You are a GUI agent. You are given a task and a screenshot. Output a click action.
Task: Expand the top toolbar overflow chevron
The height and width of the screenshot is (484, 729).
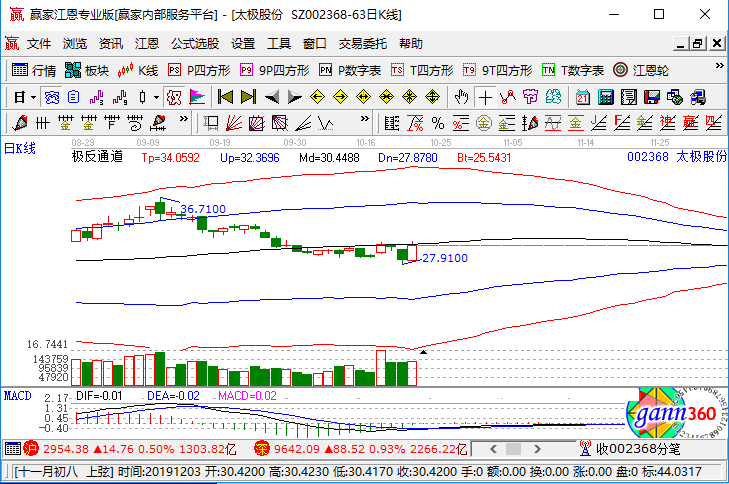719,66
